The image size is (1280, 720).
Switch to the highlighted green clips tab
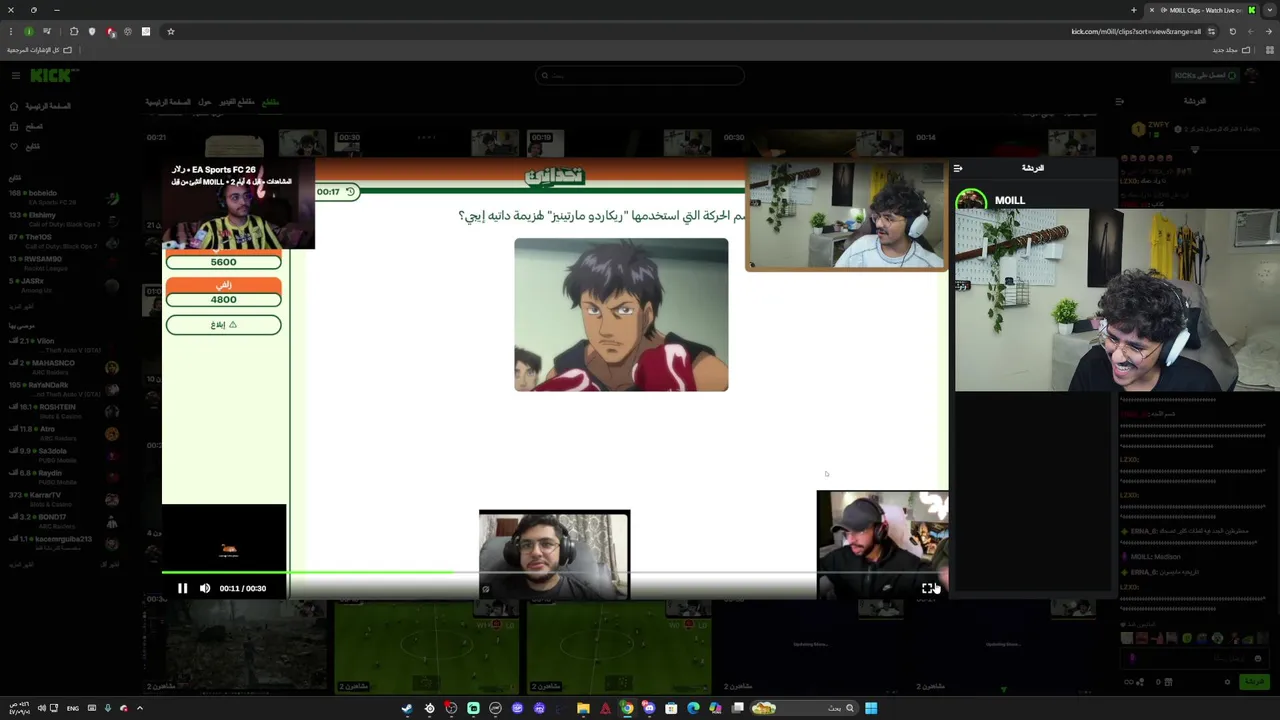(x=270, y=102)
